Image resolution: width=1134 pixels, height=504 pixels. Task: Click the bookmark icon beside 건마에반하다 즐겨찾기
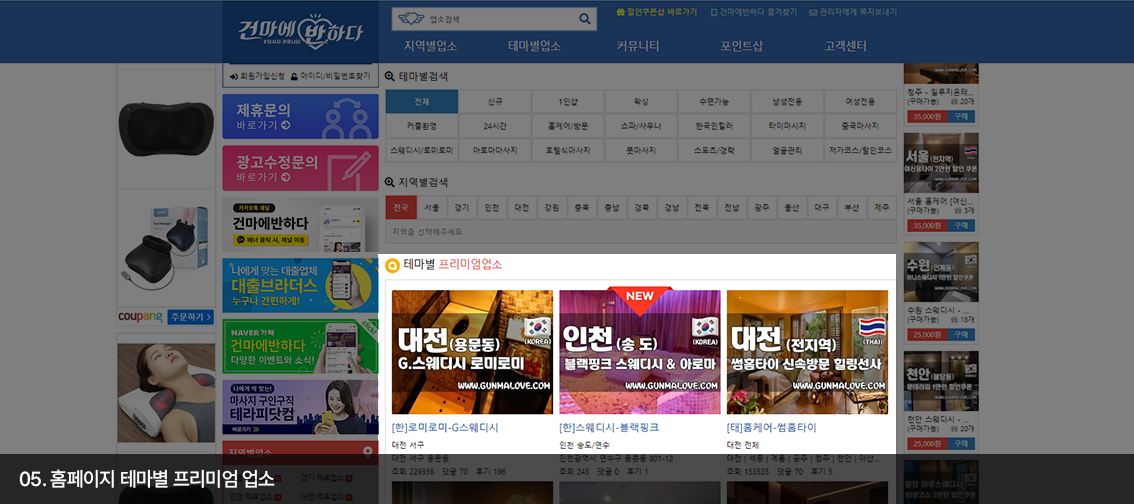(x=714, y=12)
